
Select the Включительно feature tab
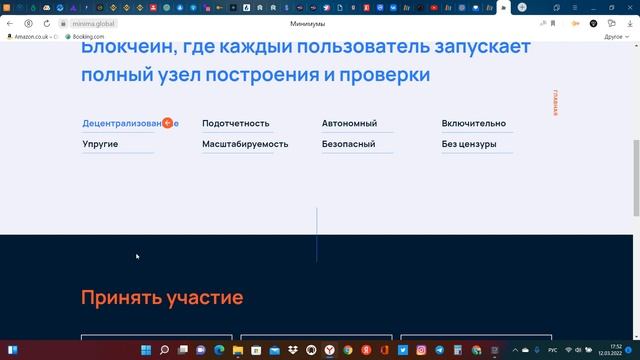tap(473, 123)
